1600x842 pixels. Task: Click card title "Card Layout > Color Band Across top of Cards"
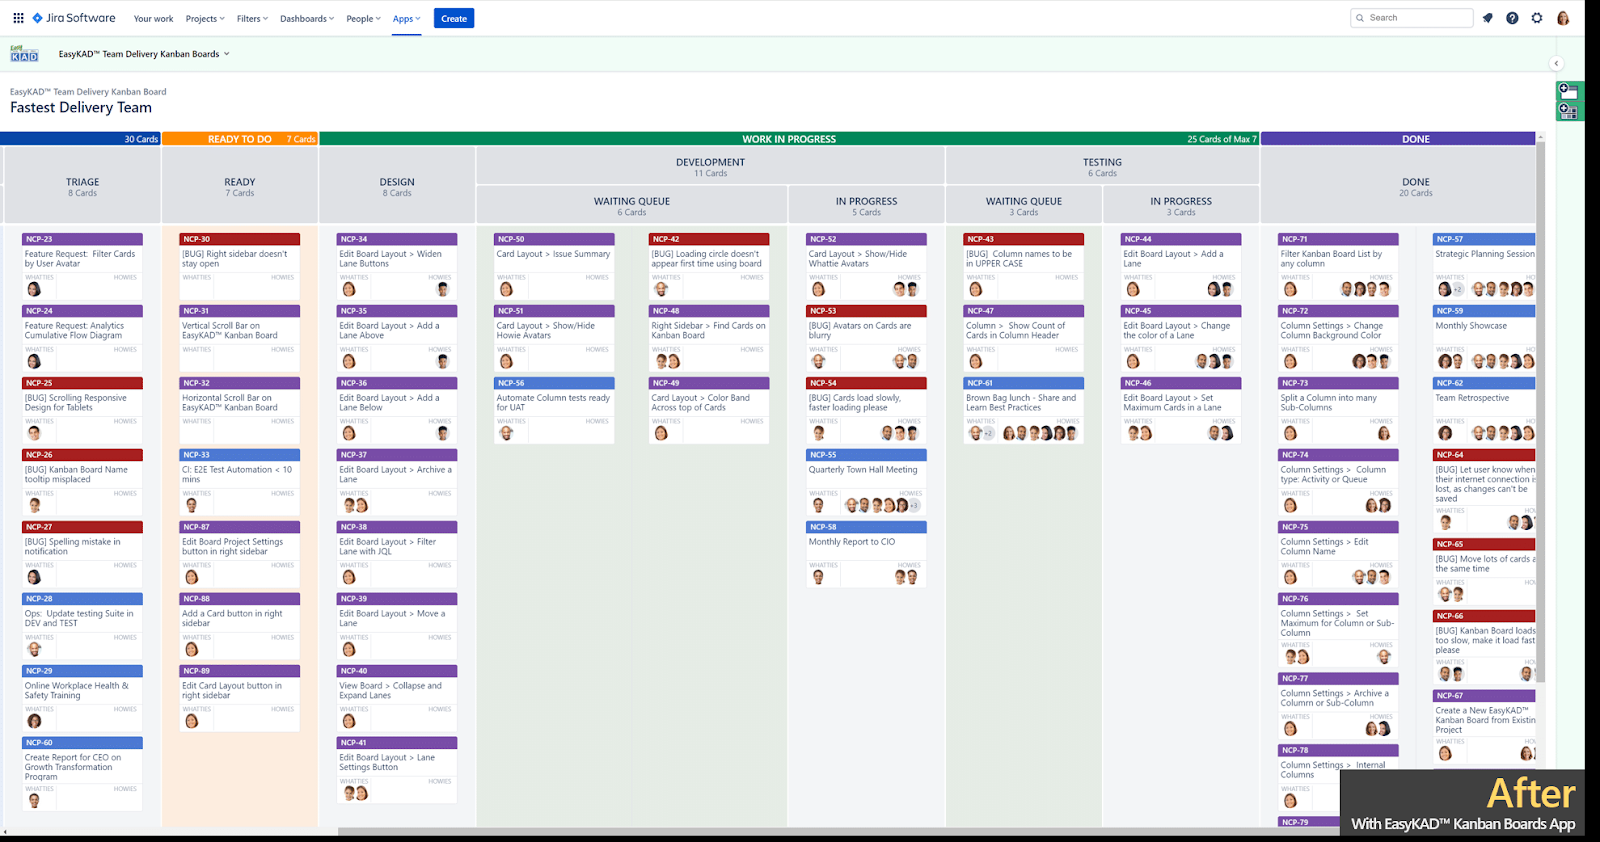[701, 403]
